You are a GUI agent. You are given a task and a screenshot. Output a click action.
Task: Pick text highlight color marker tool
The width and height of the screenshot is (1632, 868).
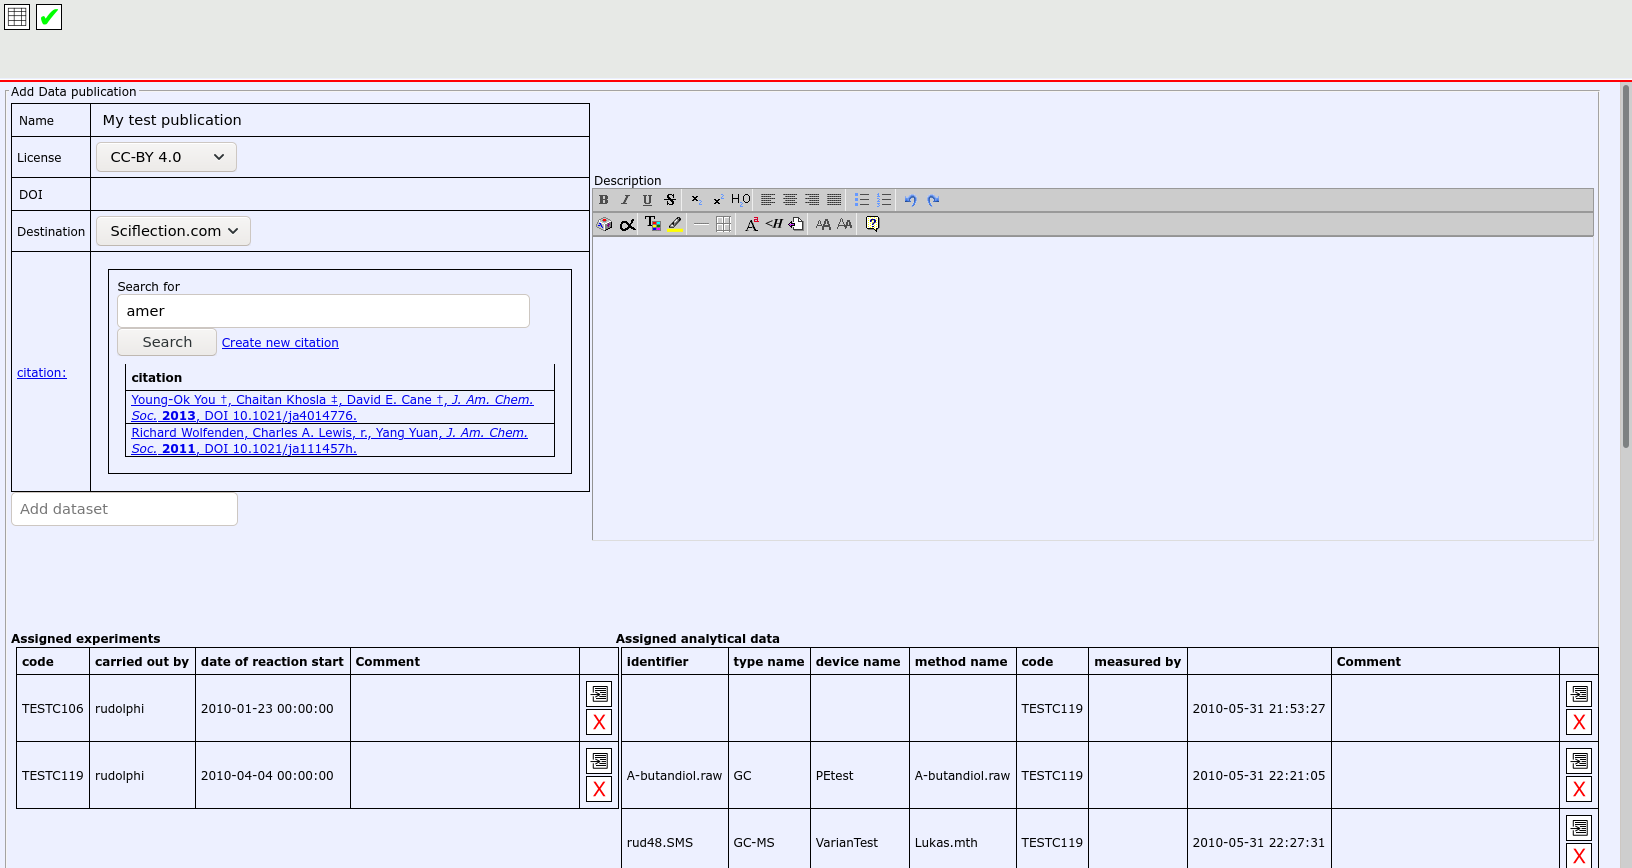click(x=676, y=224)
